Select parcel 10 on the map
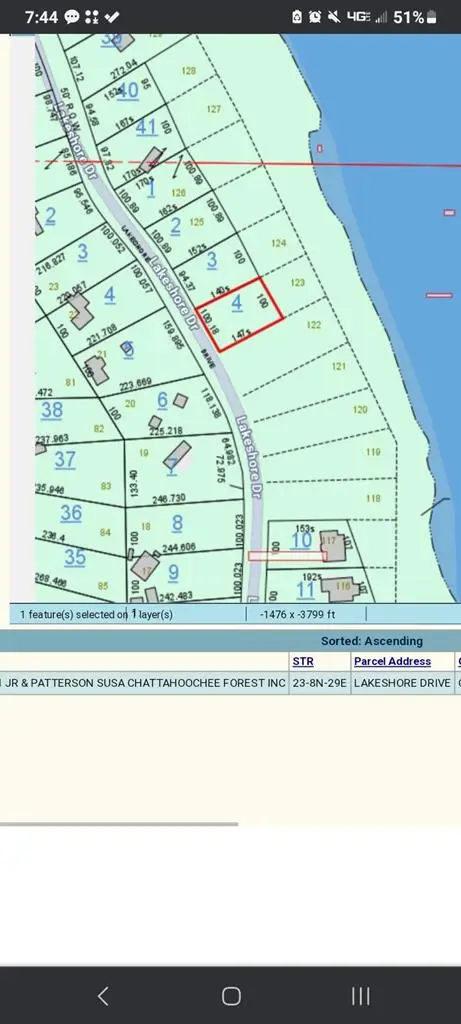 coord(302,539)
